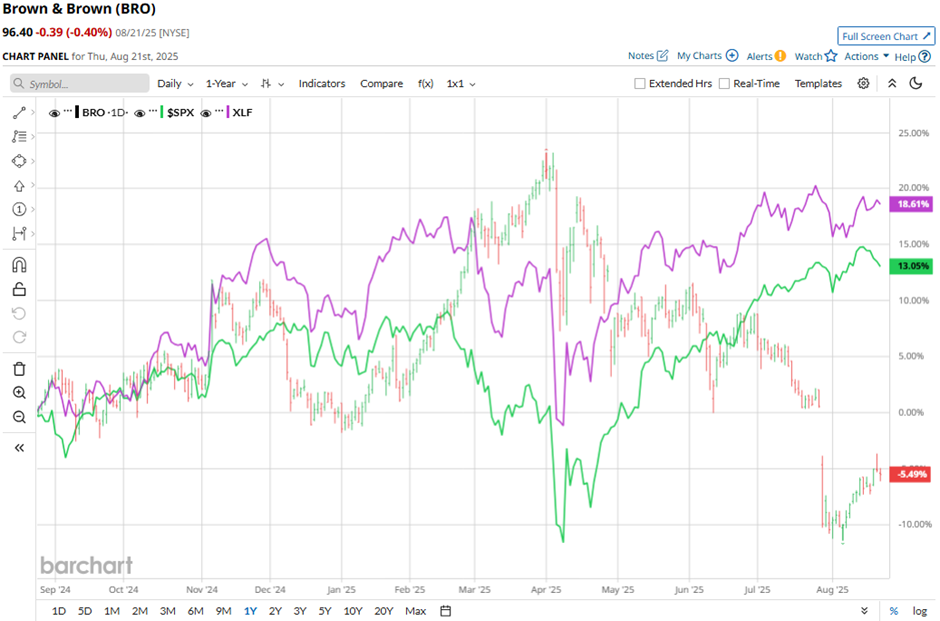
Task: Click the $SPX 13.05% value label
Action: pos(912,266)
